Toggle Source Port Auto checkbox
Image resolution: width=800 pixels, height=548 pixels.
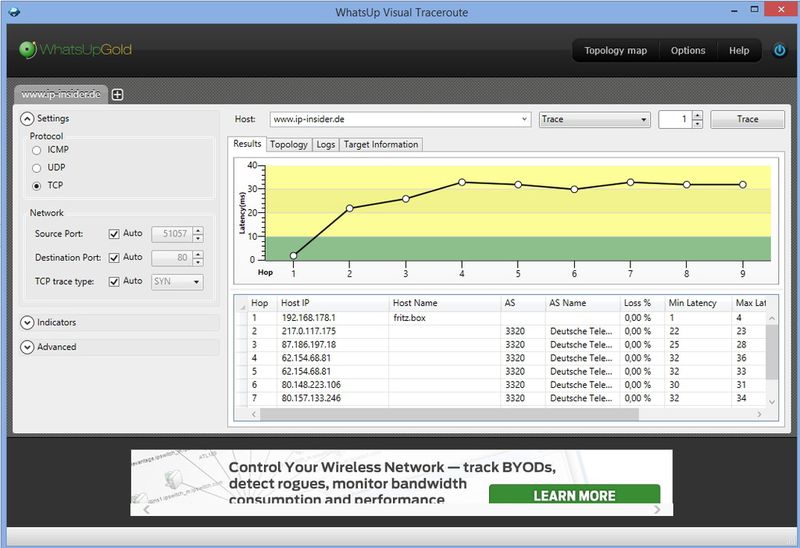114,234
